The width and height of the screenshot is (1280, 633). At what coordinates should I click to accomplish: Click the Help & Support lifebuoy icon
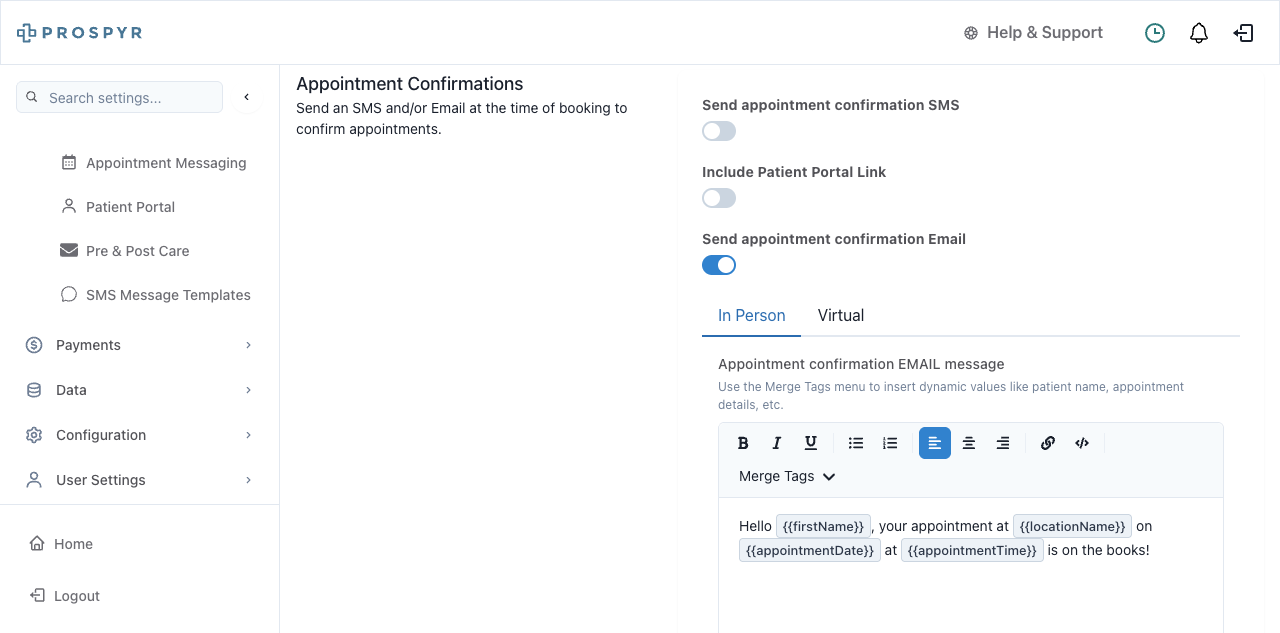pyautogui.click(x=970, y=33)
